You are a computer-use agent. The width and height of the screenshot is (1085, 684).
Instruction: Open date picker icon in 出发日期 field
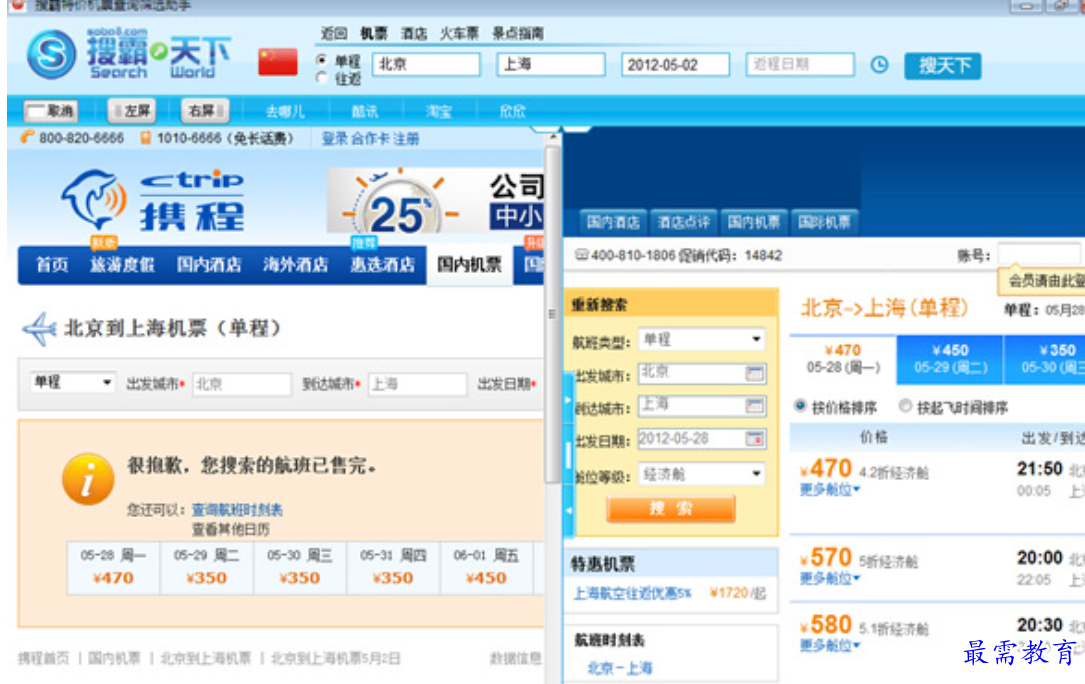(754, 438)
